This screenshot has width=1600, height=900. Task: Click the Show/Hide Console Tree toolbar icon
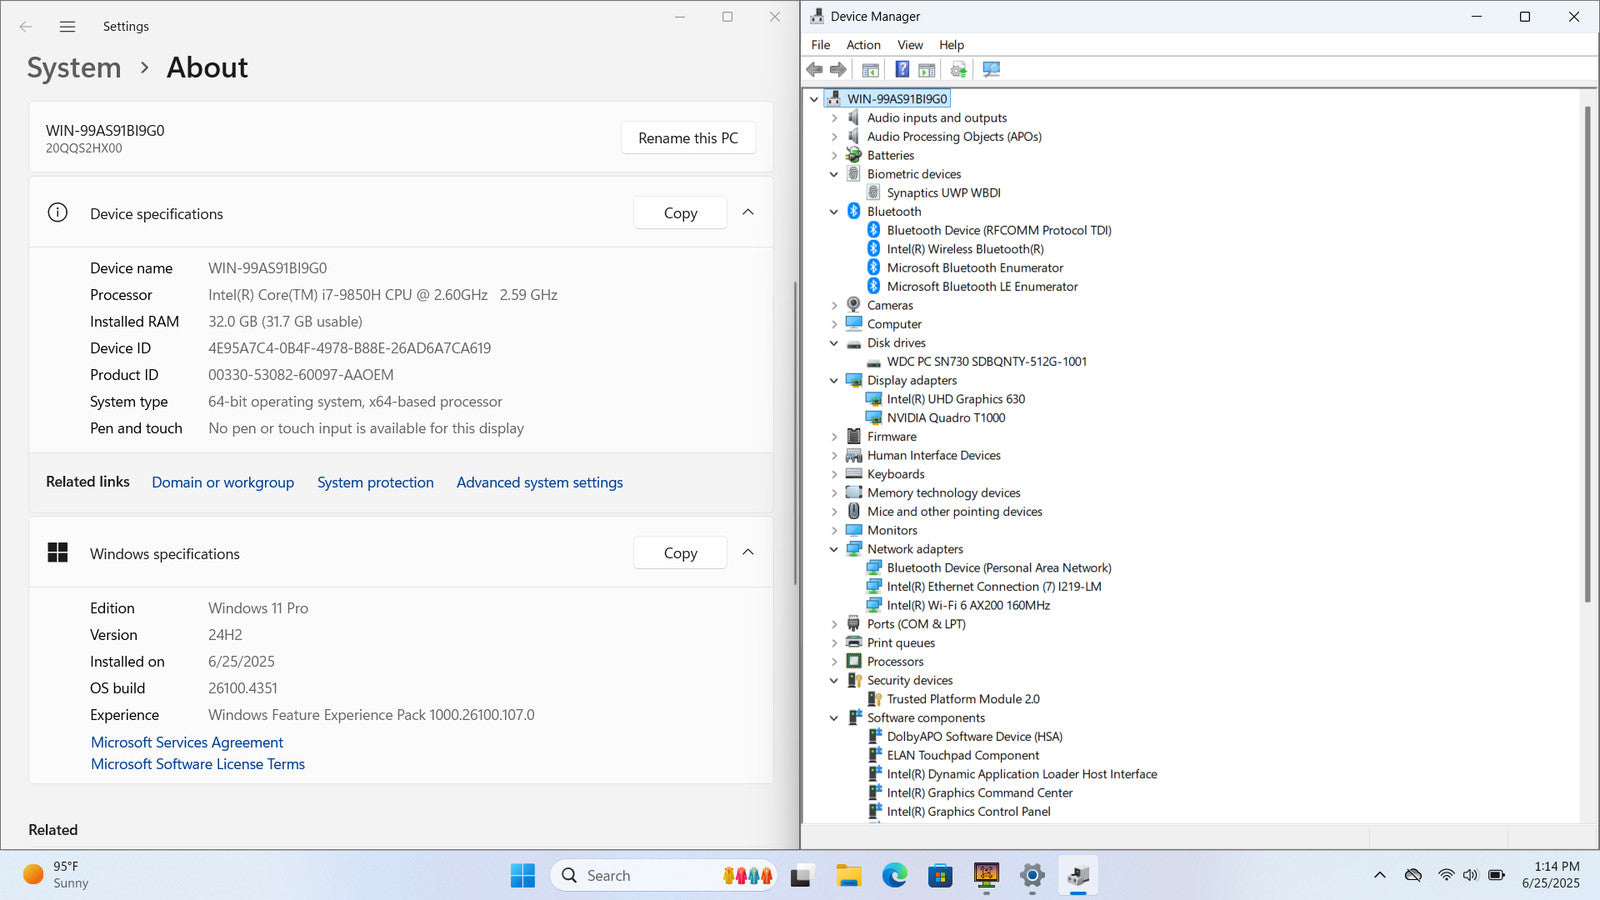tap(870, 69)
